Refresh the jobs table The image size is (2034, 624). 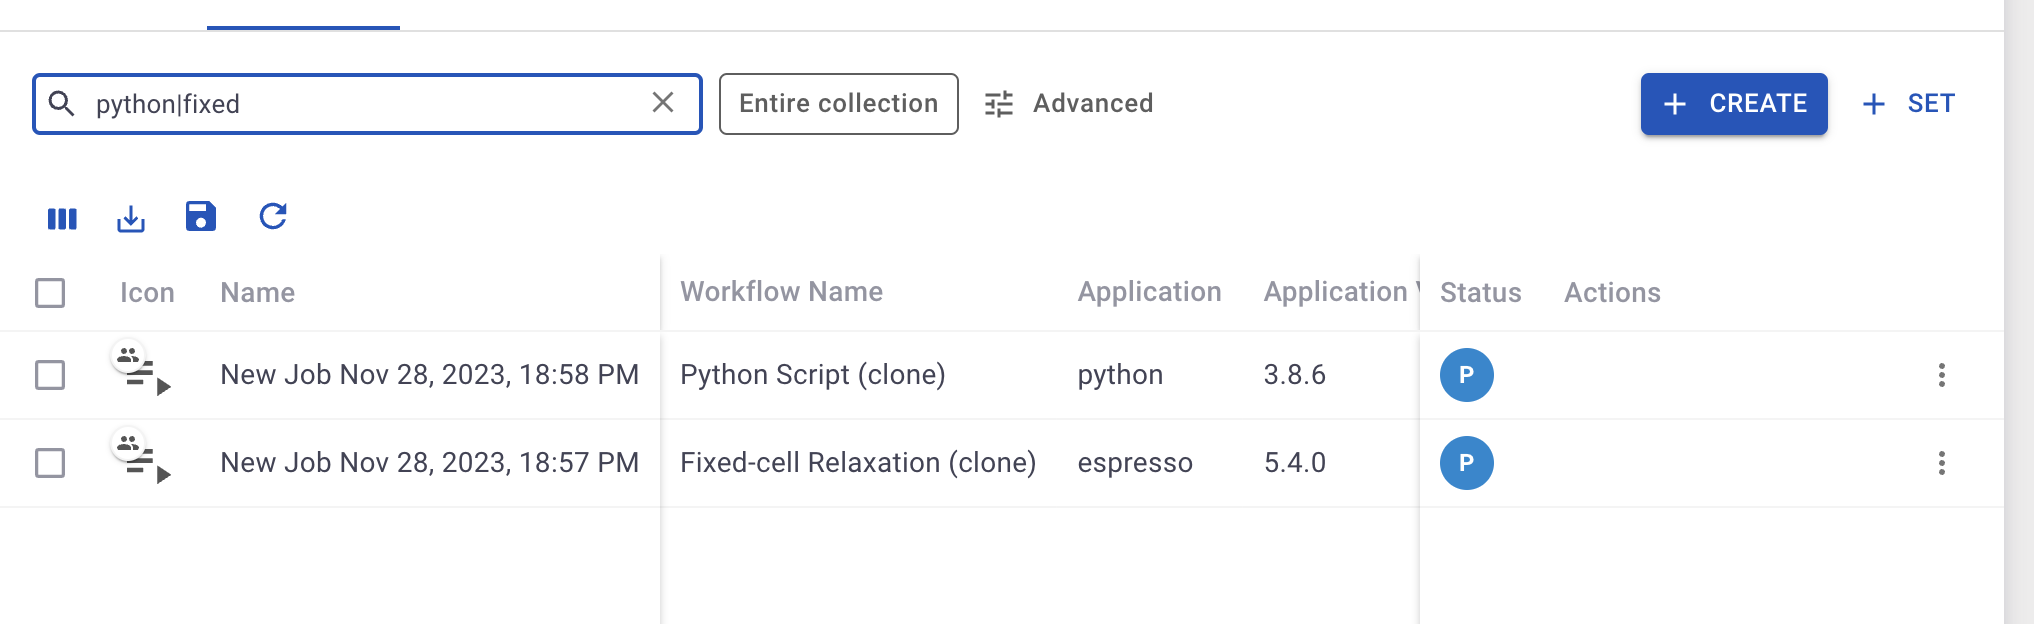(273, 216)
